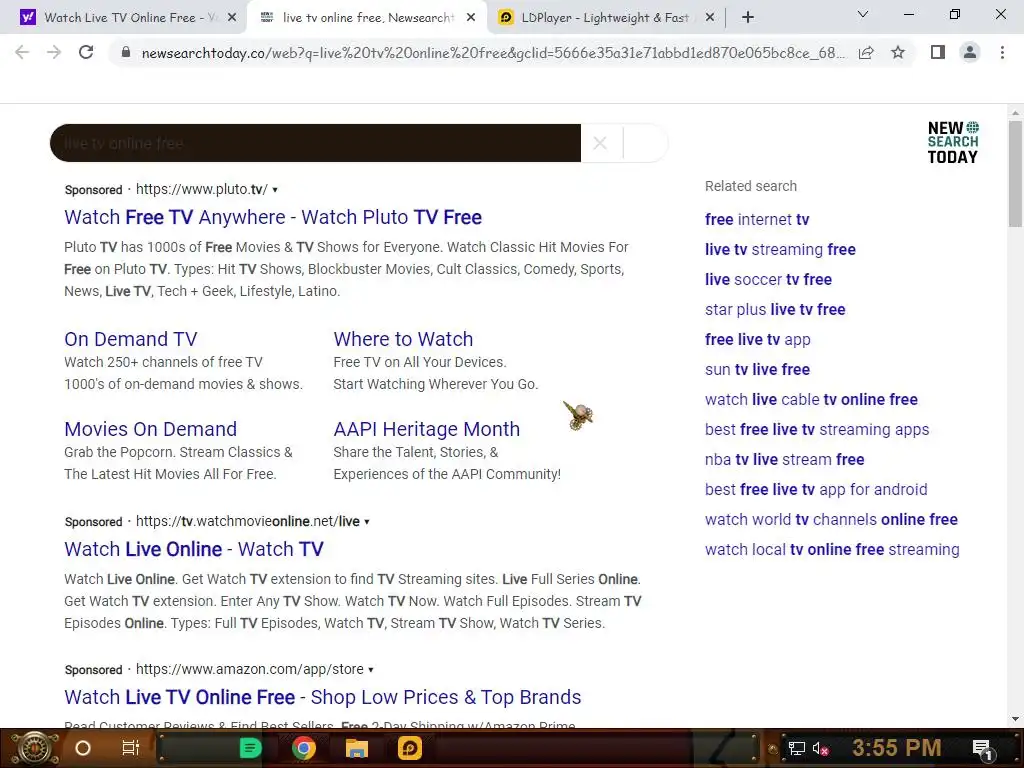Open Chrome three-dot menu

(x=1002, y=52)
